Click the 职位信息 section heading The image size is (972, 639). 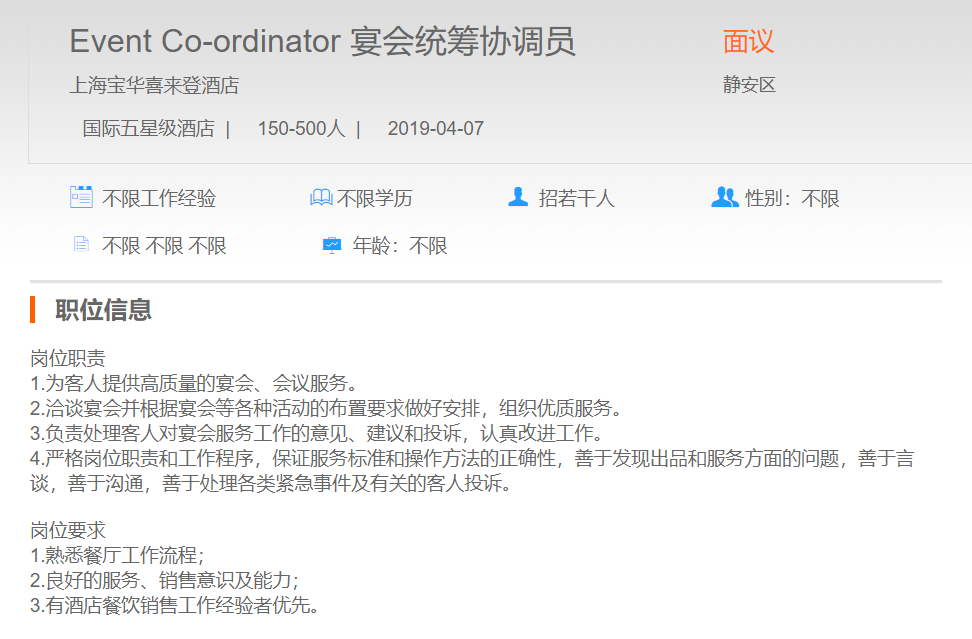click(103, 310)
